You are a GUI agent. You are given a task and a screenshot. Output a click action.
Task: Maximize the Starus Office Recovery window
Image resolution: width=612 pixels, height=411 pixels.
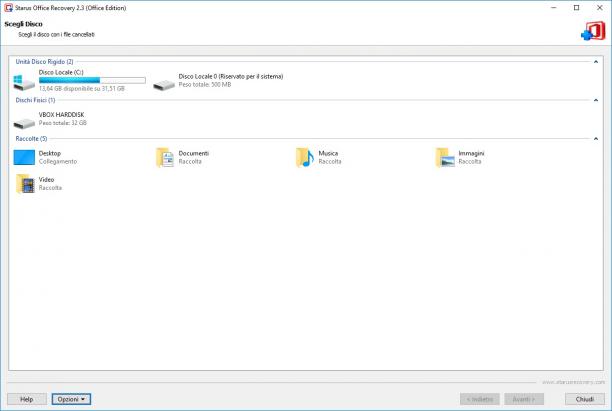click(x=576, y=8)
